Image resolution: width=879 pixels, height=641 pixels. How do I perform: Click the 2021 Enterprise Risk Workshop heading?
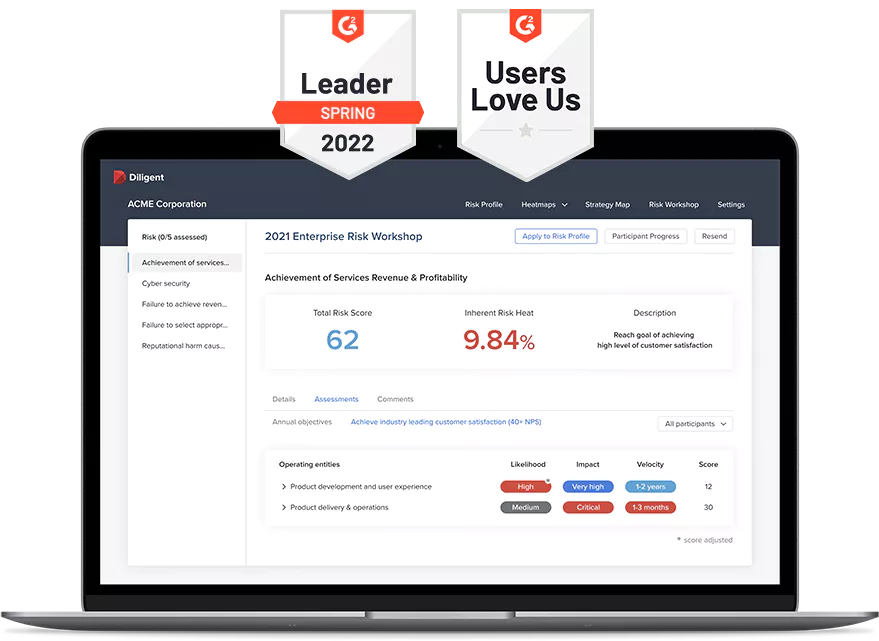point(344,237)
